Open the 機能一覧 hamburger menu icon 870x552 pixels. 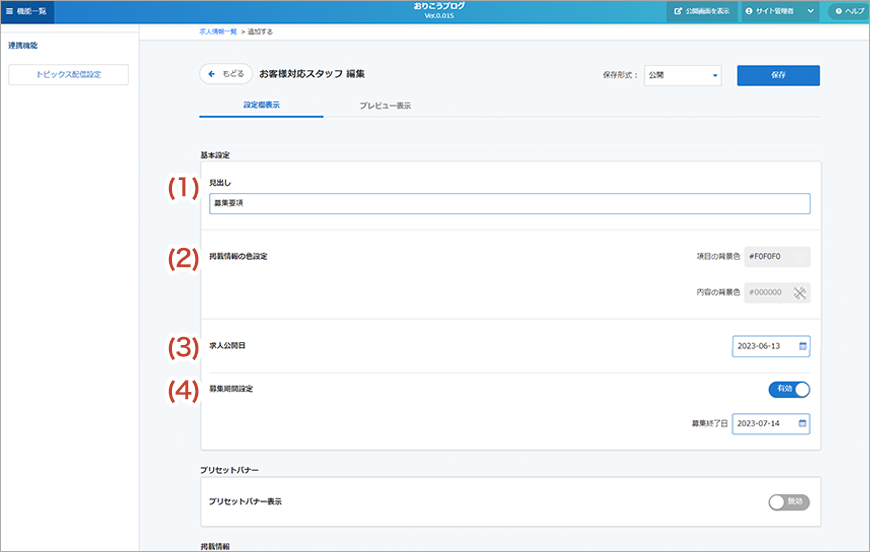click(x=10, y=11)
